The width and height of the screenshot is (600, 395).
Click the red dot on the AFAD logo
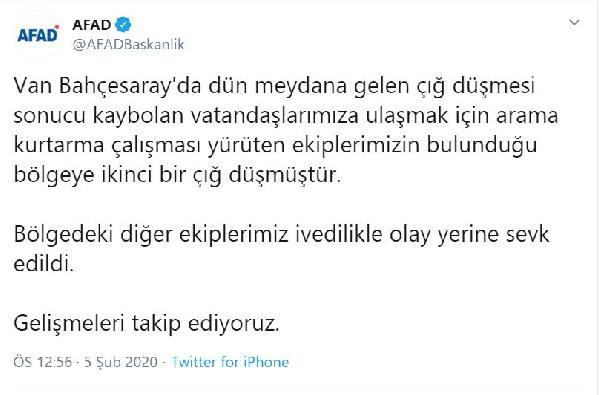[57, 27]
